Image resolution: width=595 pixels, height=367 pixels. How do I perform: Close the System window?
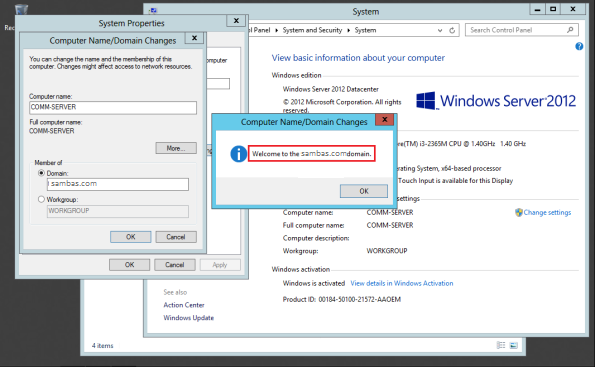[x=573, y=9]
